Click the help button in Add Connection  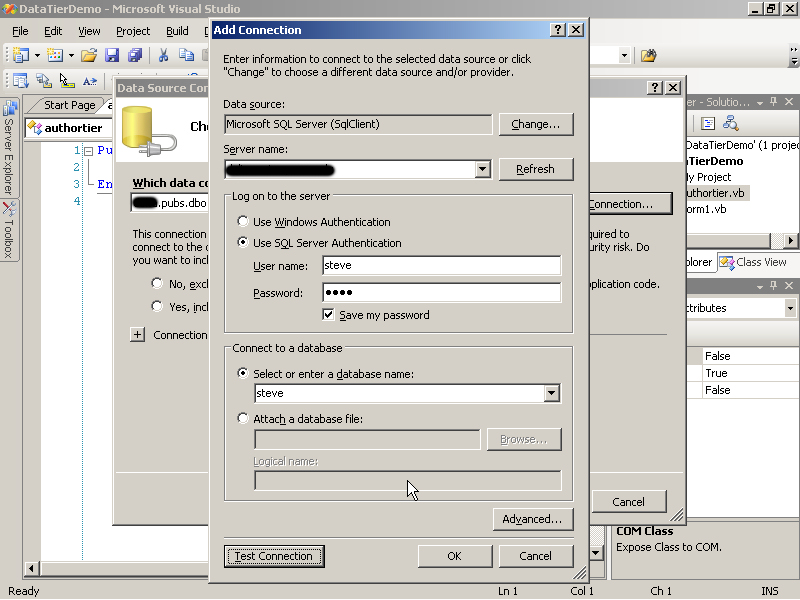click(558, 30)
